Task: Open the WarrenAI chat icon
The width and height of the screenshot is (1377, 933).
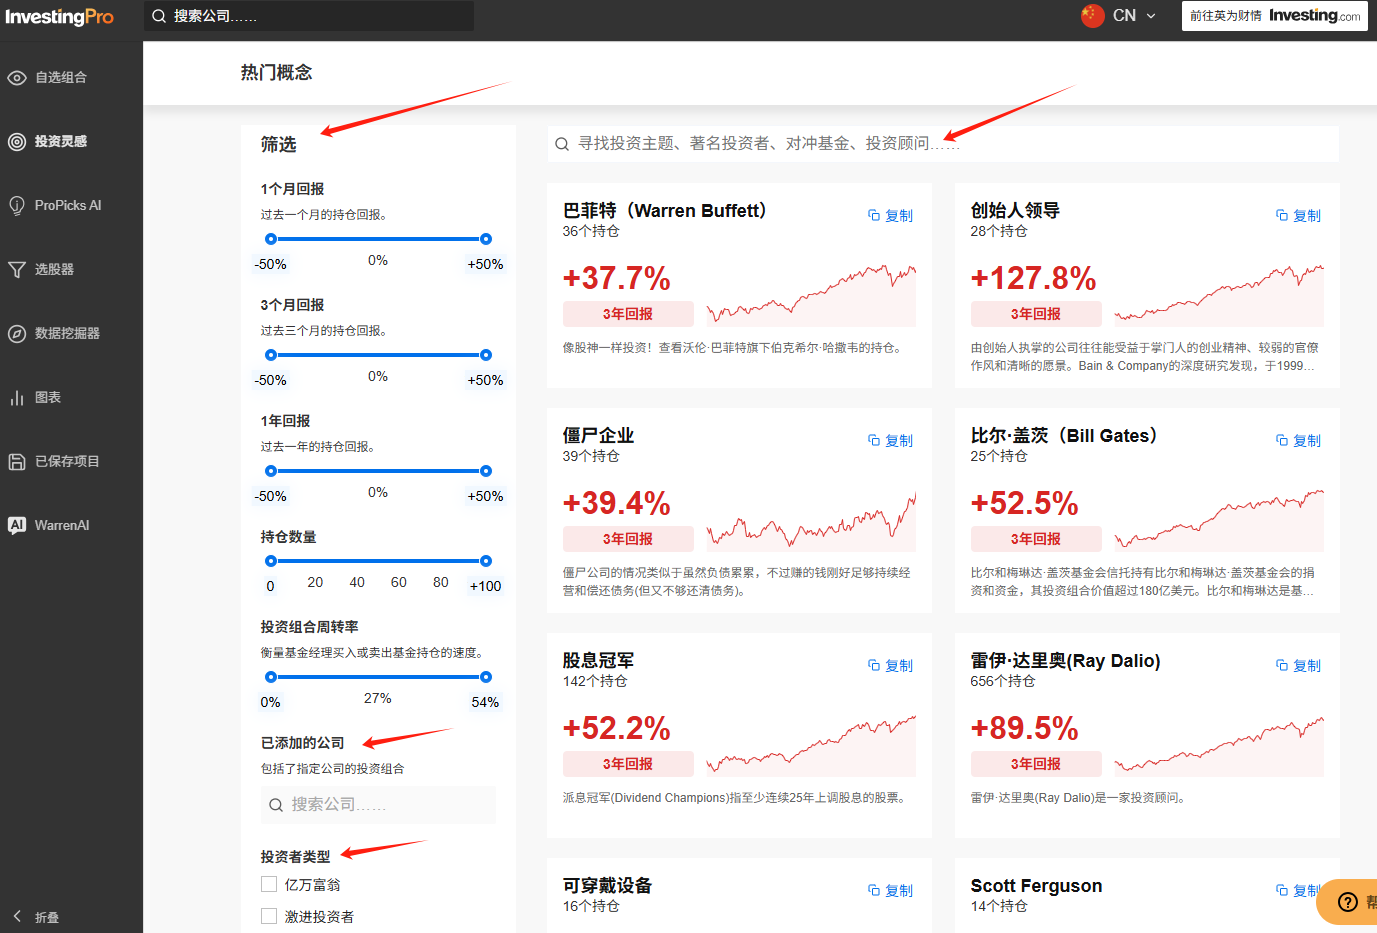Action: point(17,525)
